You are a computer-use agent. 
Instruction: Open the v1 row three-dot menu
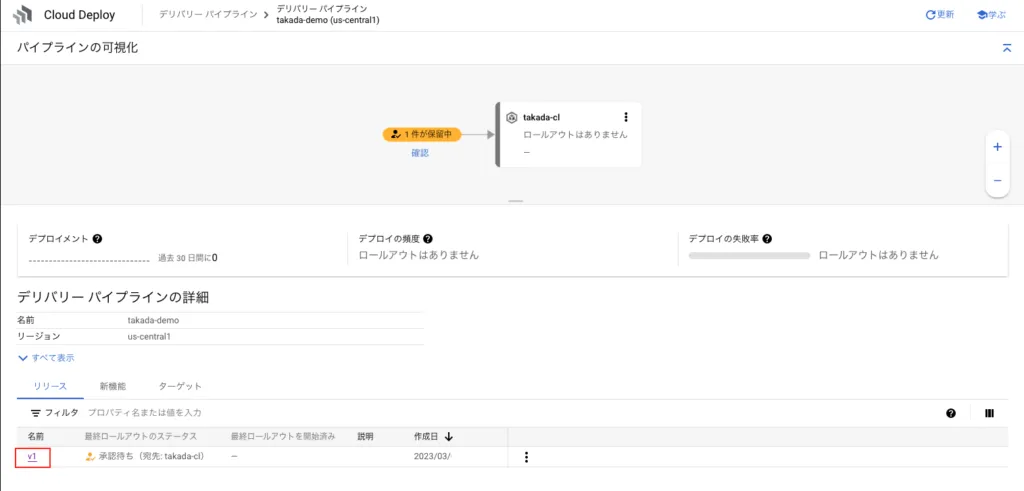click(x=526, y=457)
